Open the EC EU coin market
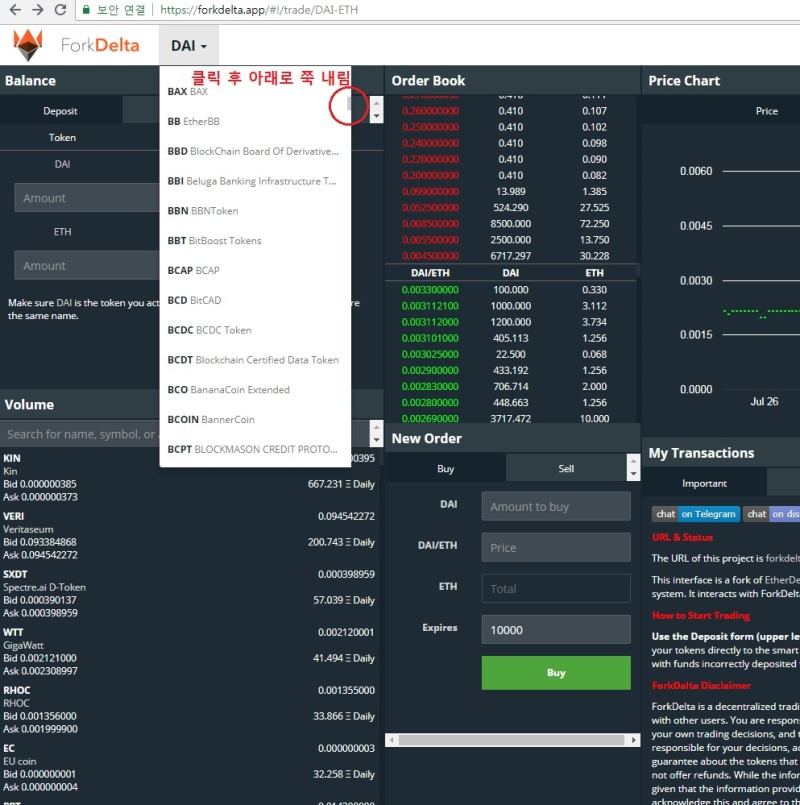Screen dimensions: 800x805 click(189, 767)
